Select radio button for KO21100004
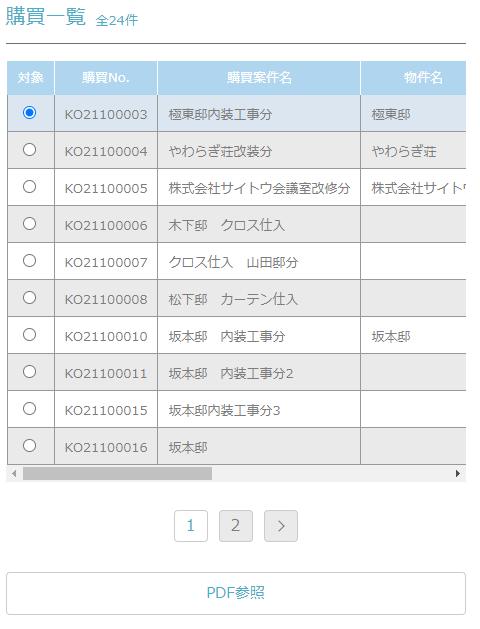The image size is (480, 629). pos(29,150)
